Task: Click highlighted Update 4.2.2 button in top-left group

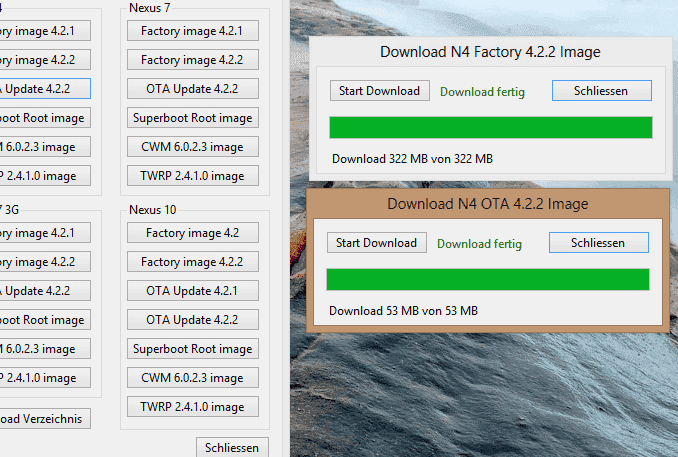Action: click(45, 89)
